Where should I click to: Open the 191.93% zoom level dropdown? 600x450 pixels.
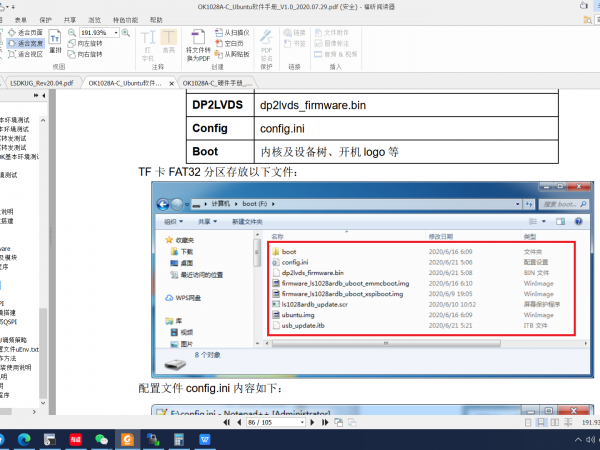[117, 33]
